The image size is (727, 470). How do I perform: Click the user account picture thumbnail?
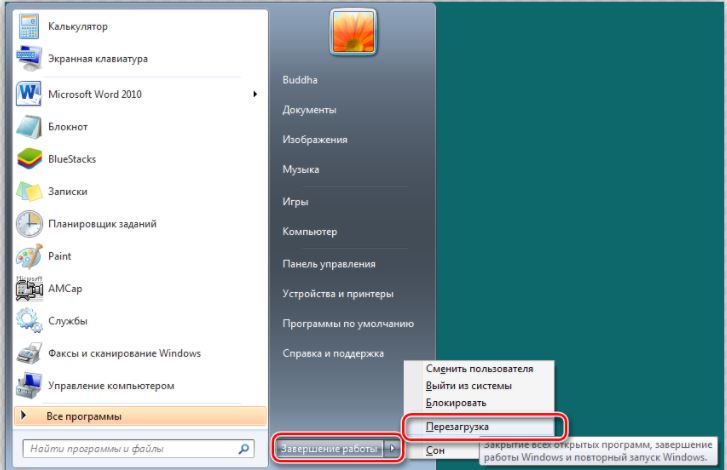click(353, 32)
